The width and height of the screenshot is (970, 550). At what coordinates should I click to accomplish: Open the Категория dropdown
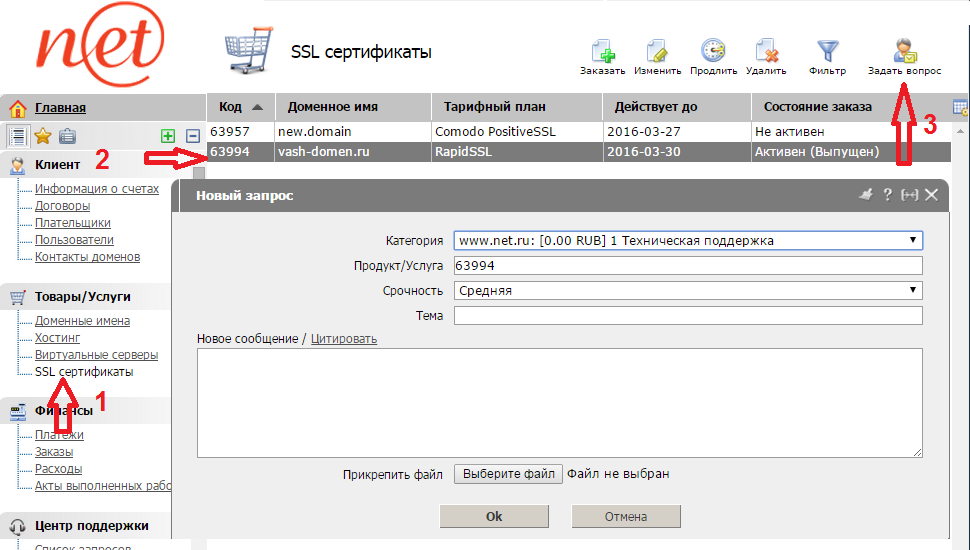click(x=688, y=241)
